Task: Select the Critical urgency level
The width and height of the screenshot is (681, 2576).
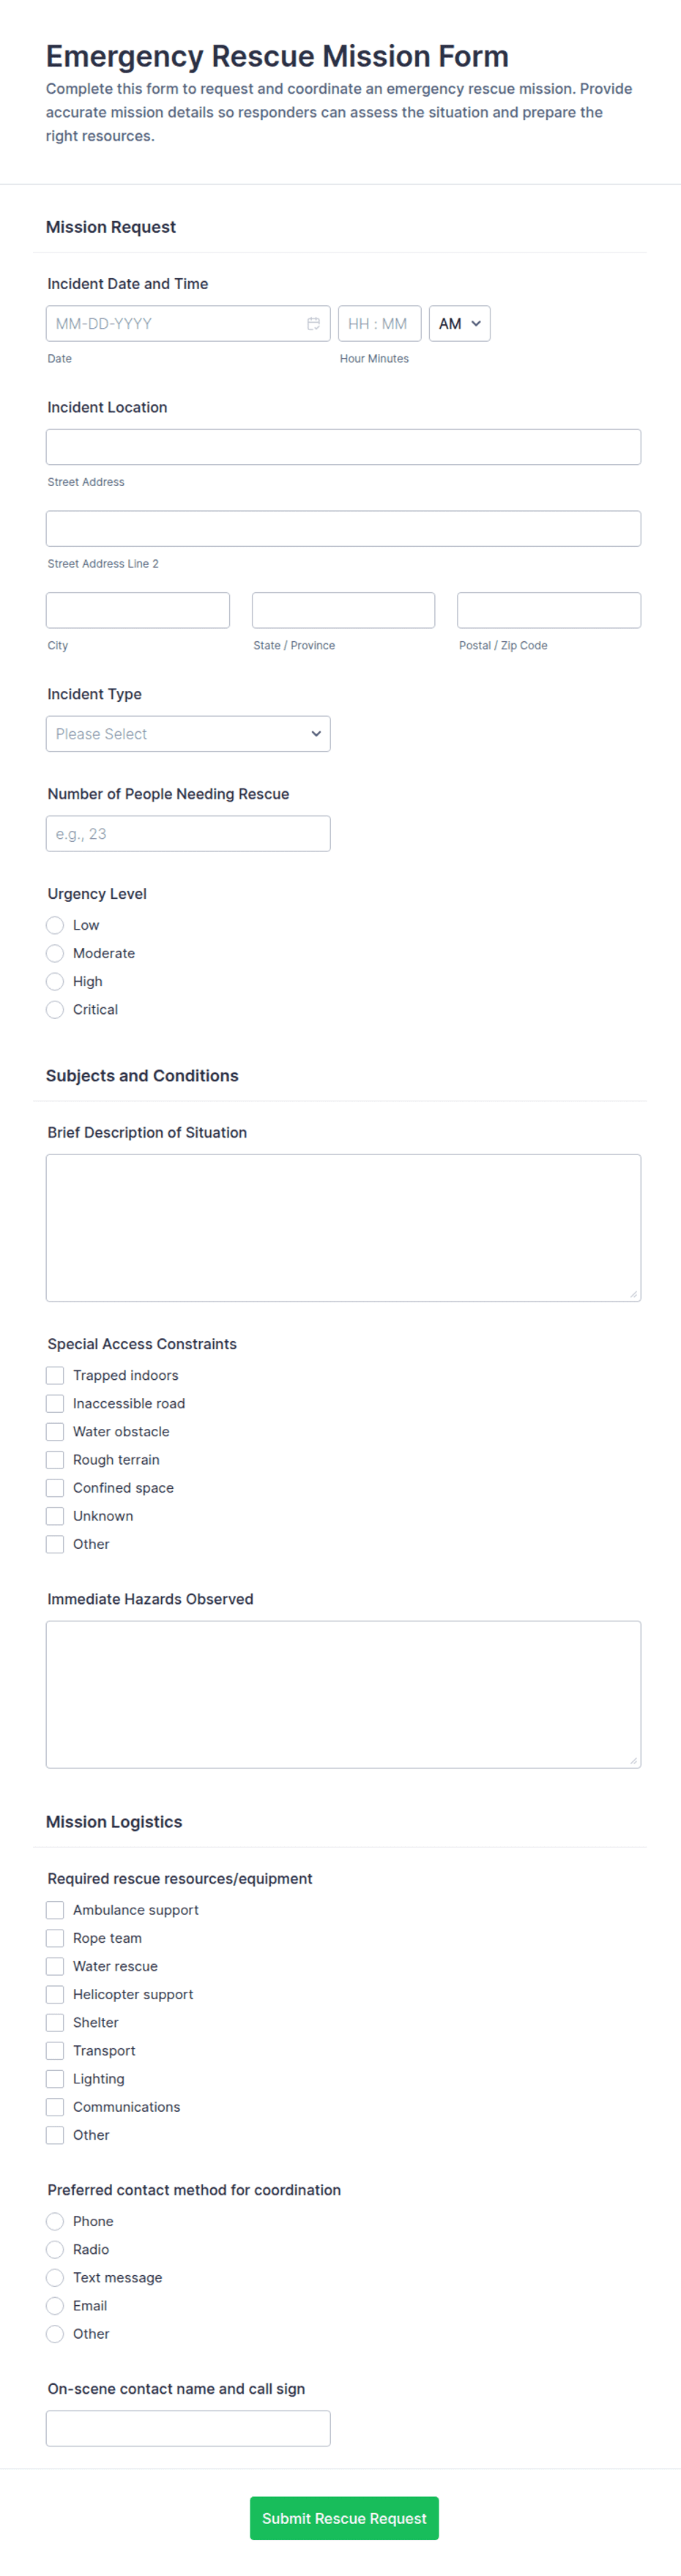Action: click(55, 1010)
